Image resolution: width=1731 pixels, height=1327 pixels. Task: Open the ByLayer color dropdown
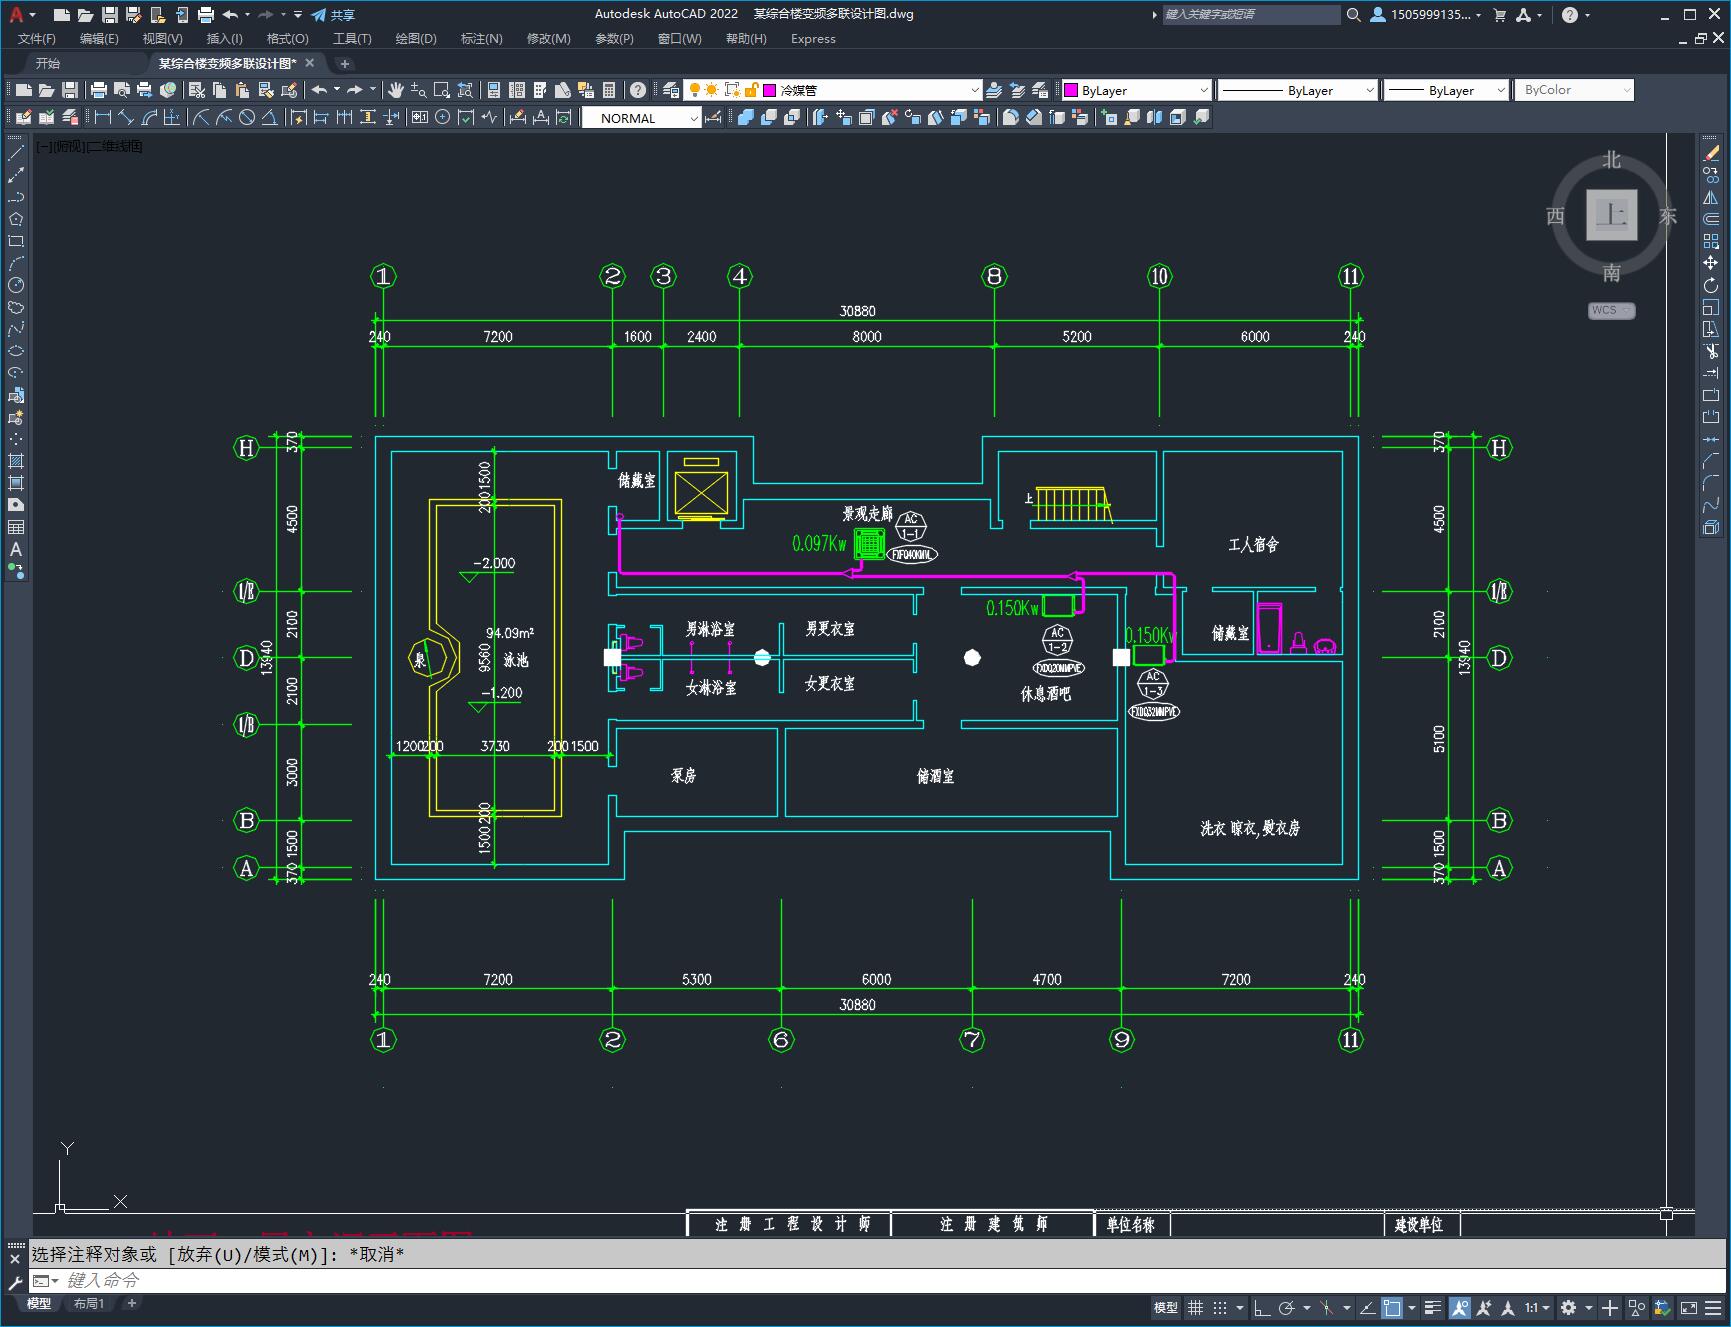coord(1135,90)
